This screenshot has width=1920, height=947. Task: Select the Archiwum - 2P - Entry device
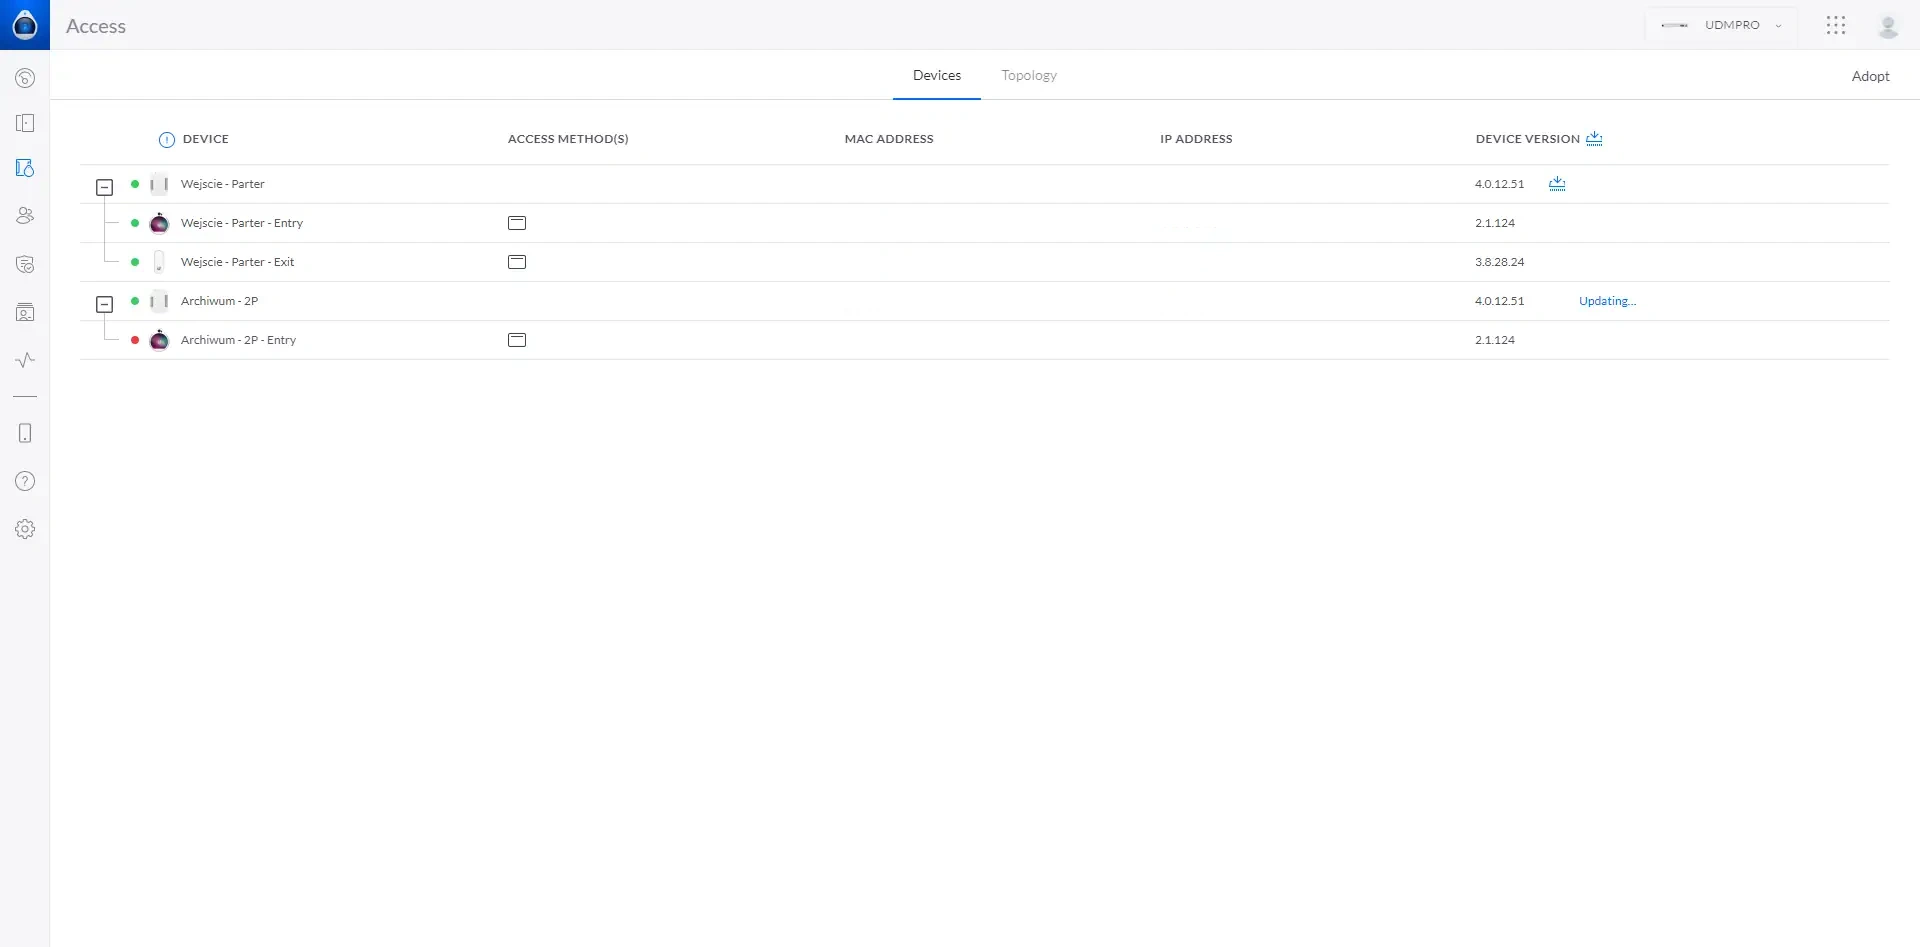tap(238, 340)
